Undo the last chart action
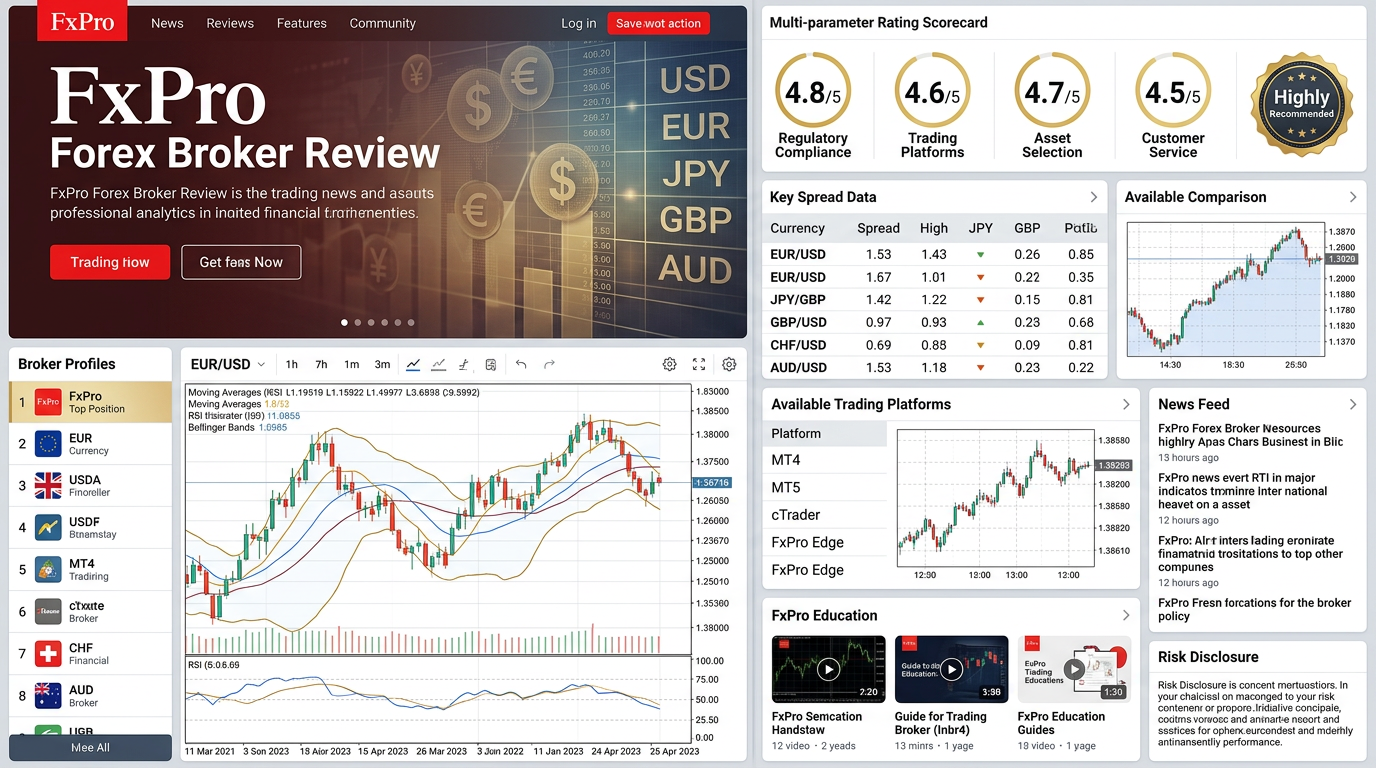The width and height of the screenshot is (1376, 768). click(x=521, y=364)
